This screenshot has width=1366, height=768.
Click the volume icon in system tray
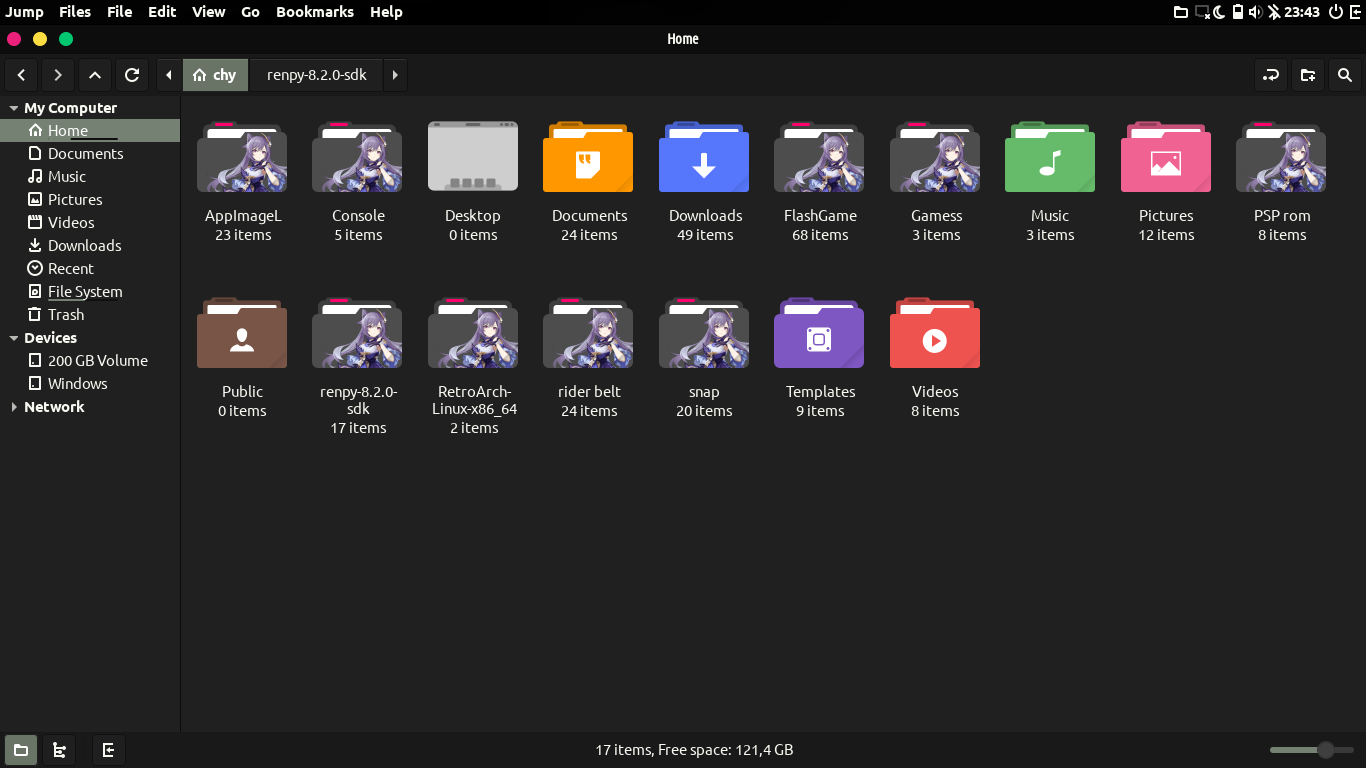(1255, 12)
